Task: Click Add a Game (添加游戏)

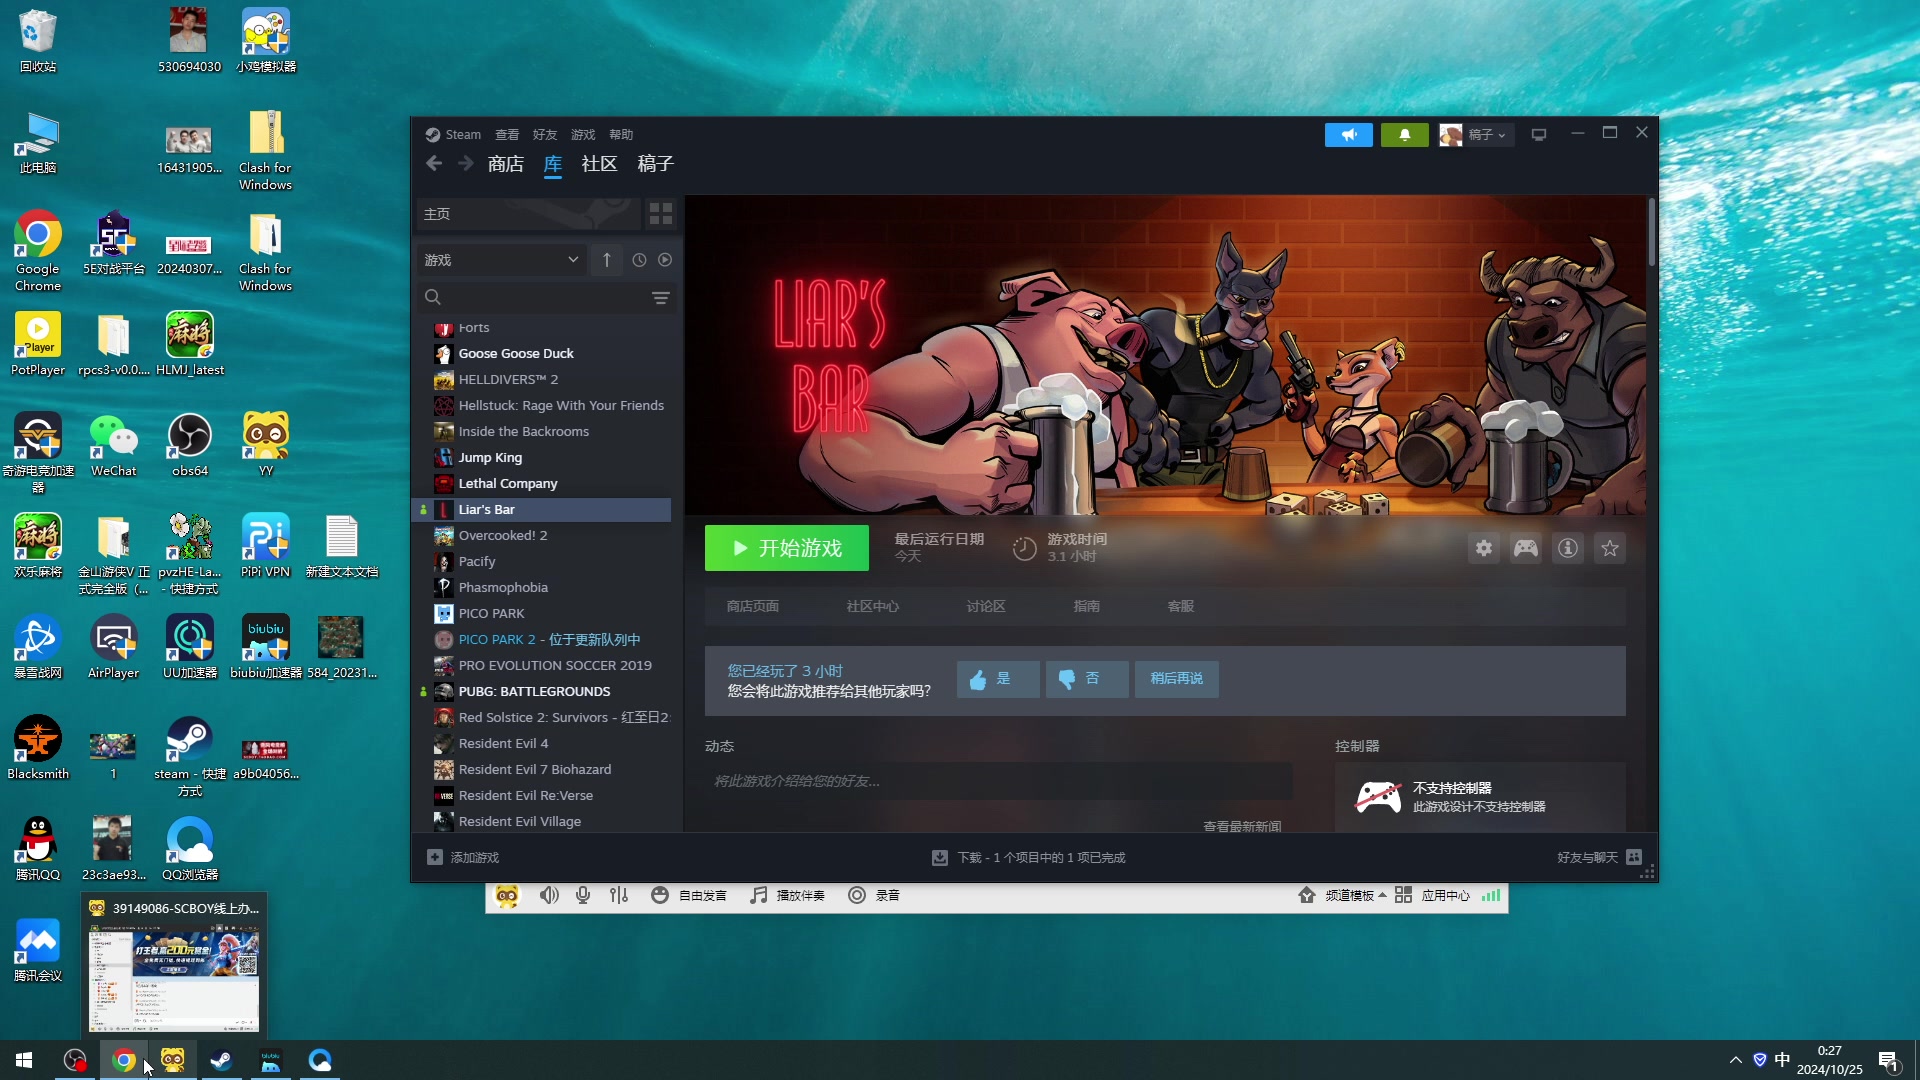Action: pos(463,858)
